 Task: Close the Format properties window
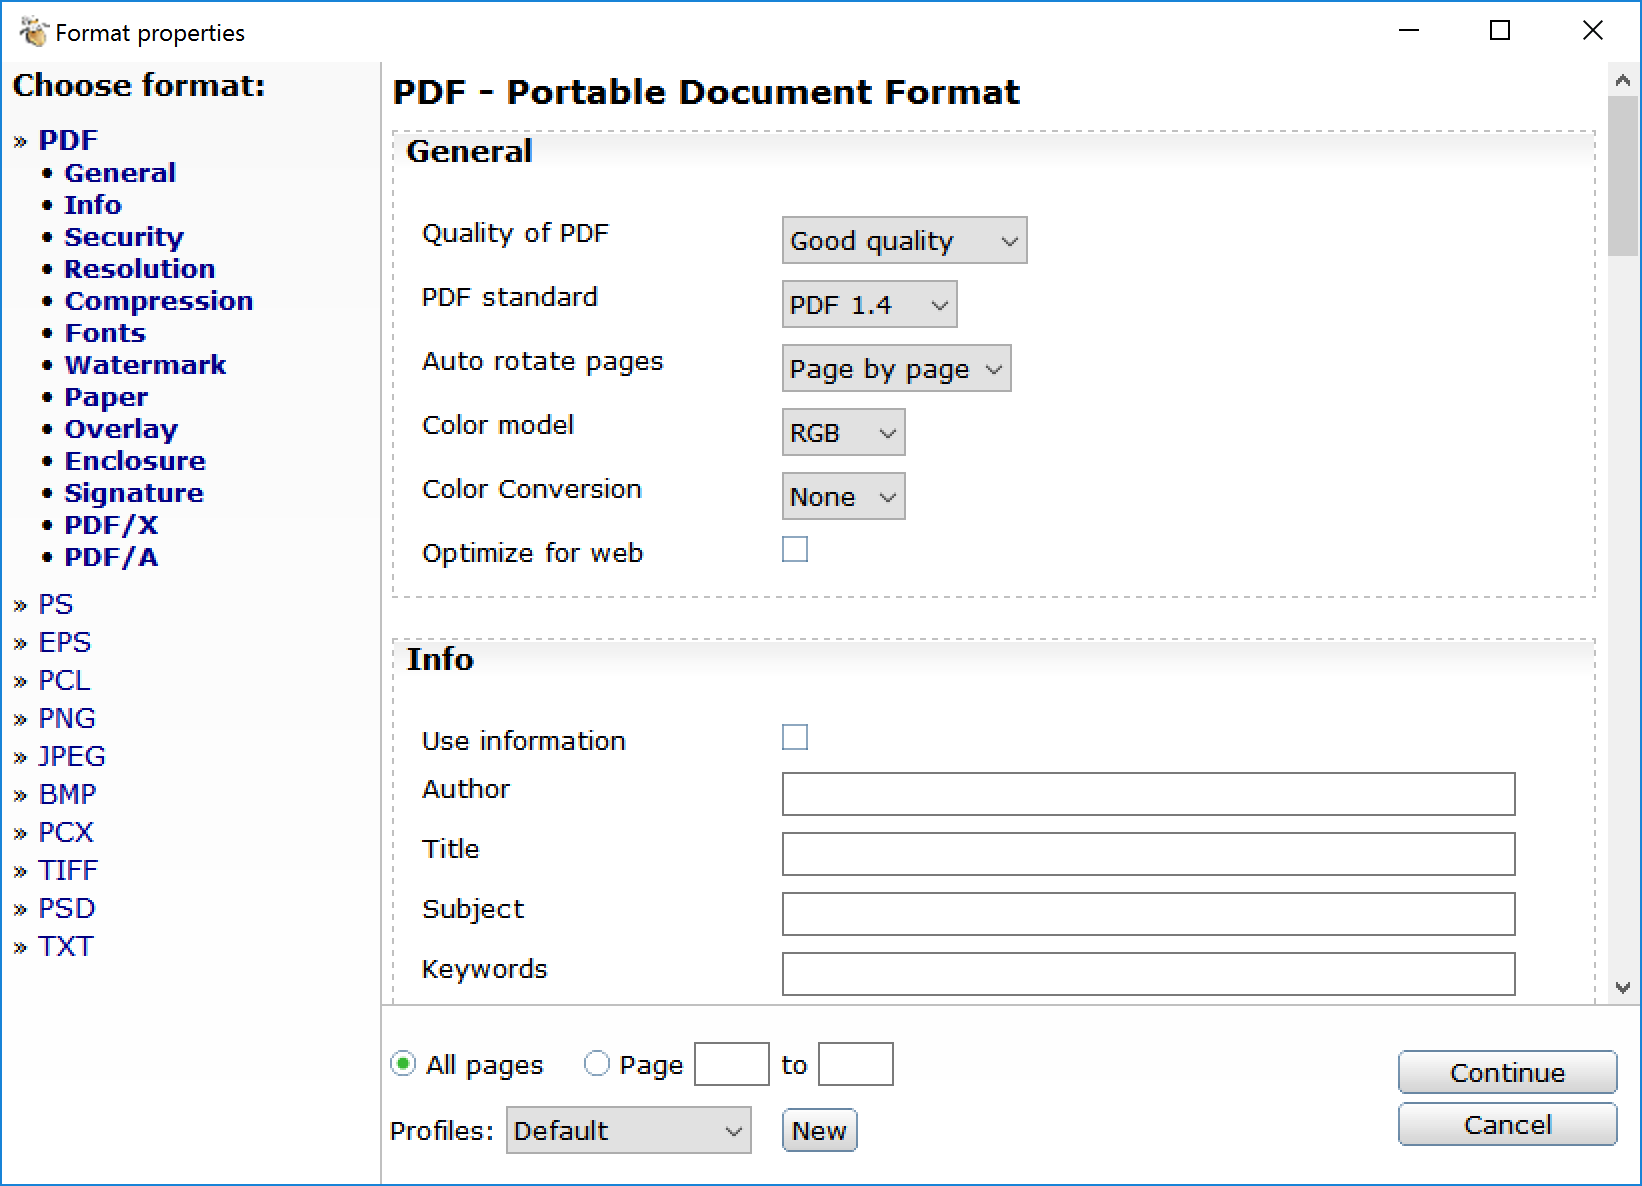(x=1593, y=31)
